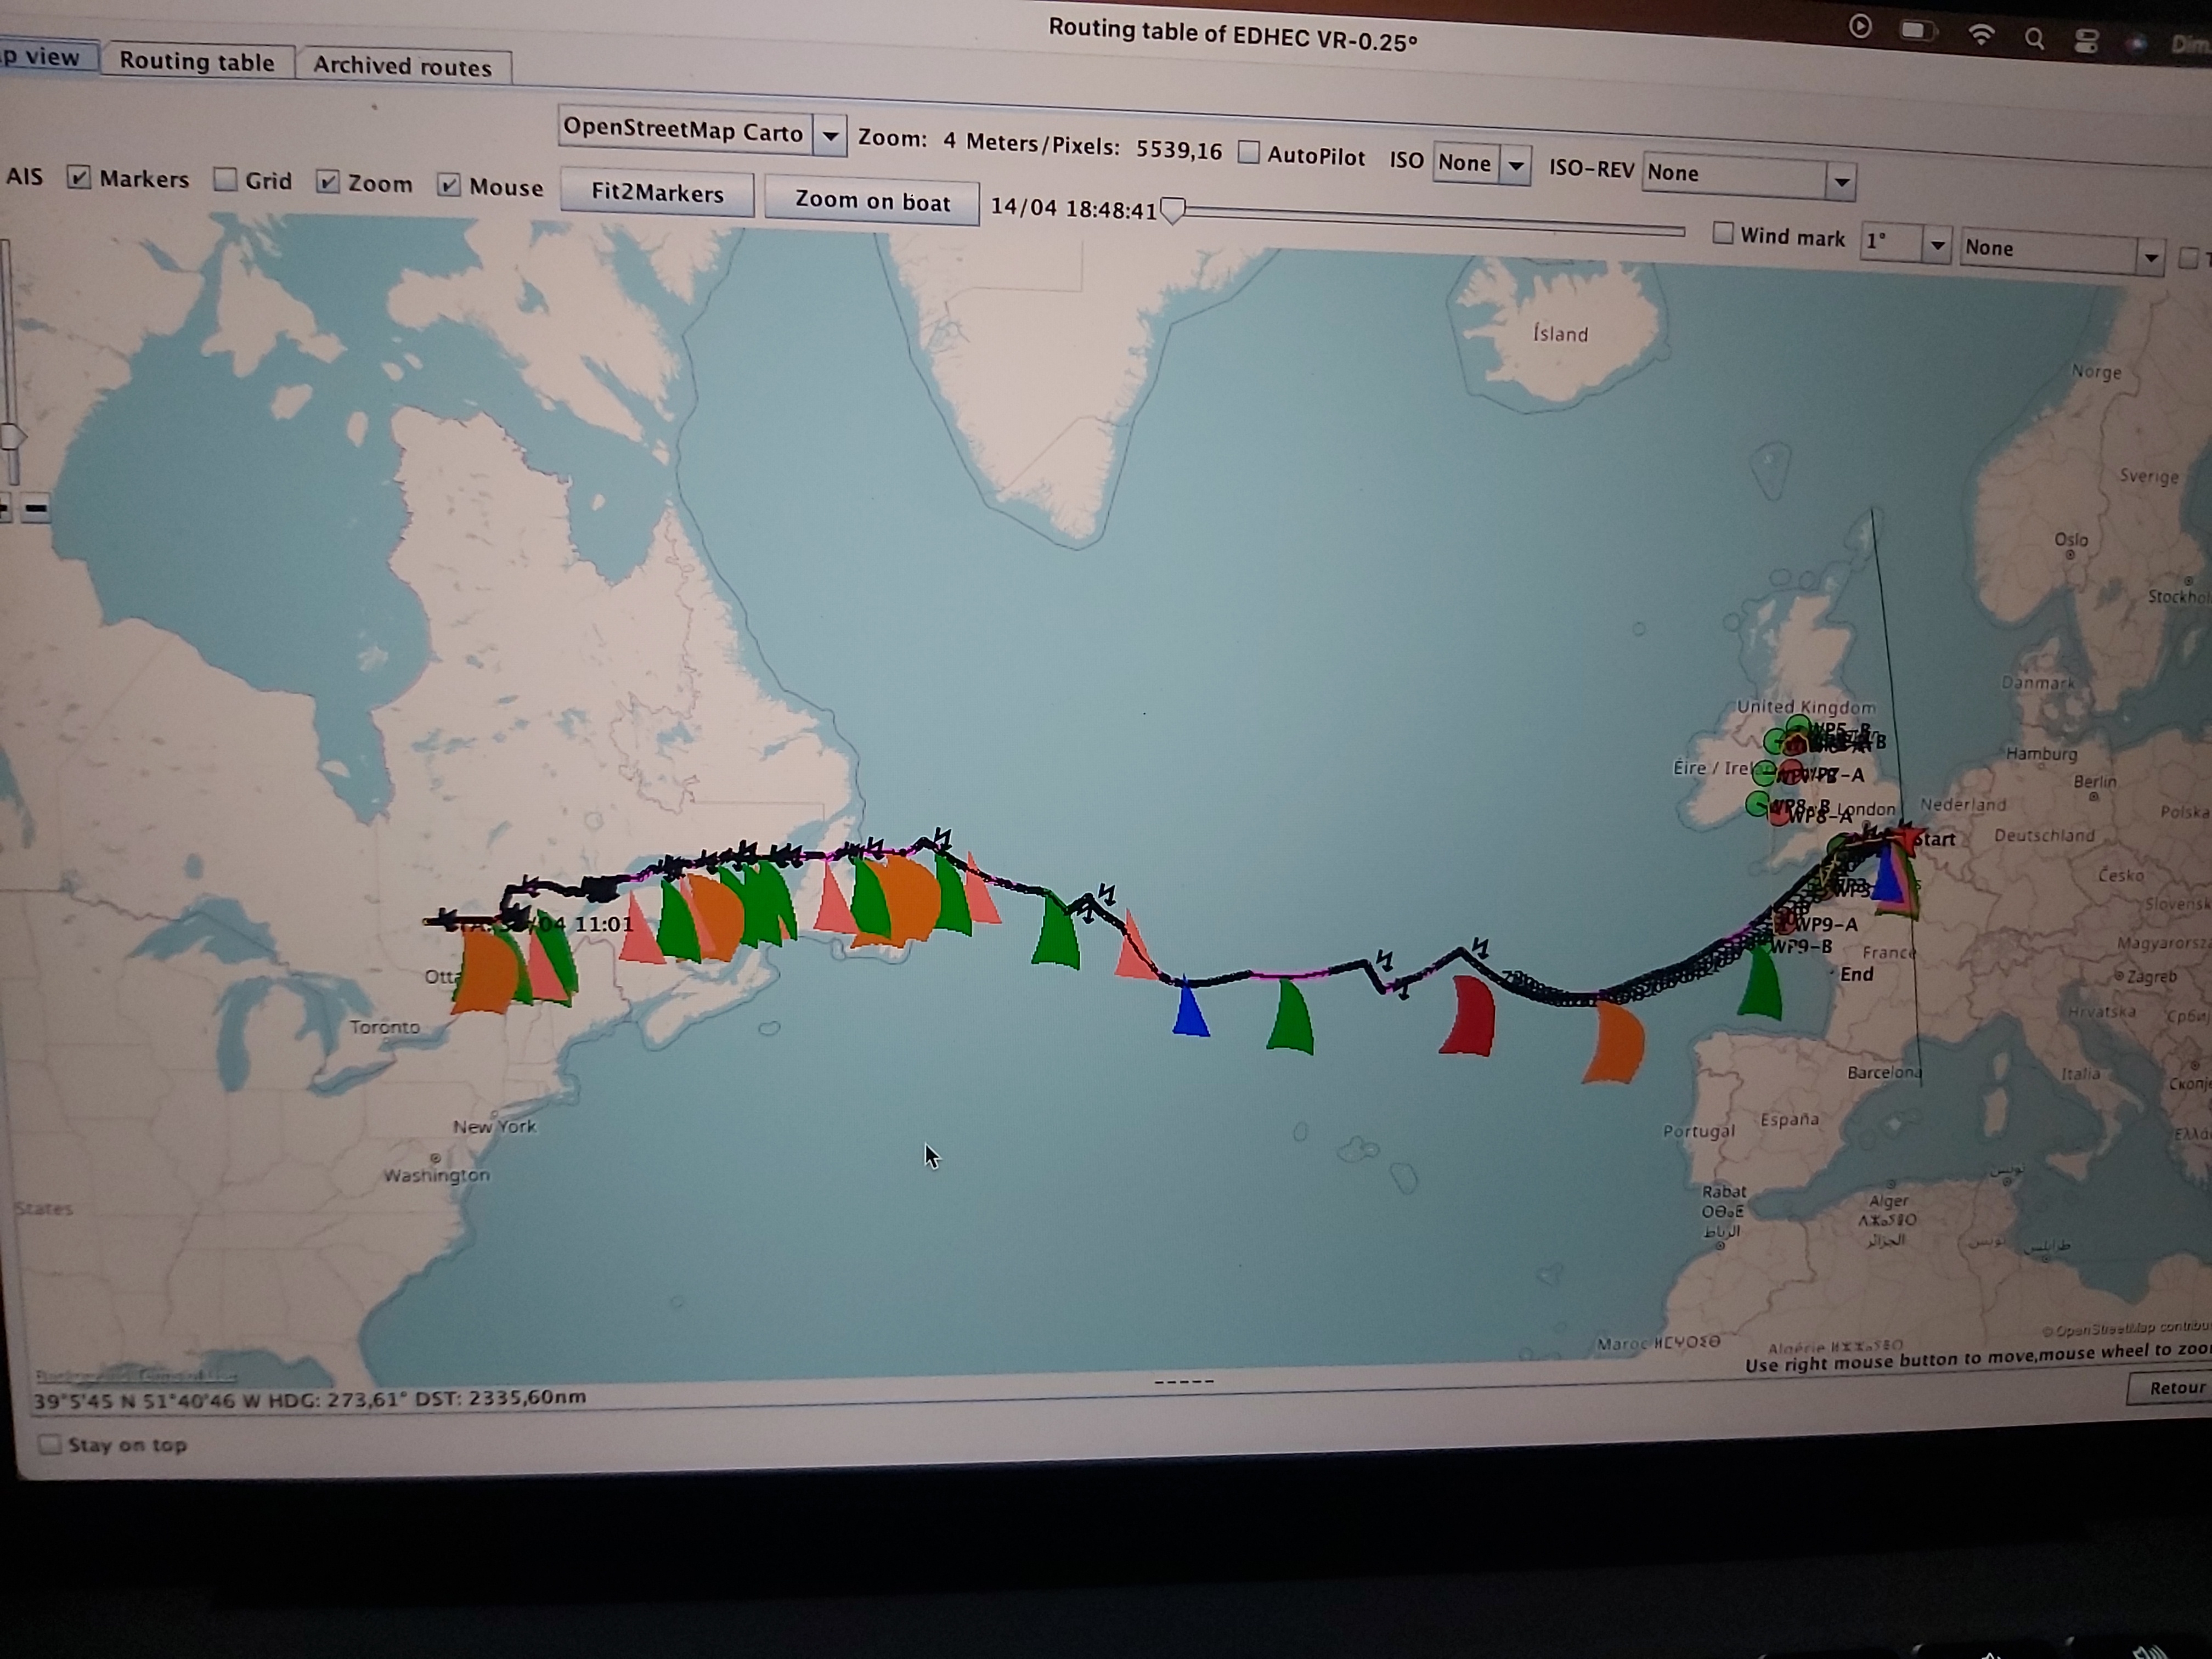This screenshot has height=1659, width=2212.
Task: Toggle the Stay on top checkbox
Action: (x=50, y=1445)
